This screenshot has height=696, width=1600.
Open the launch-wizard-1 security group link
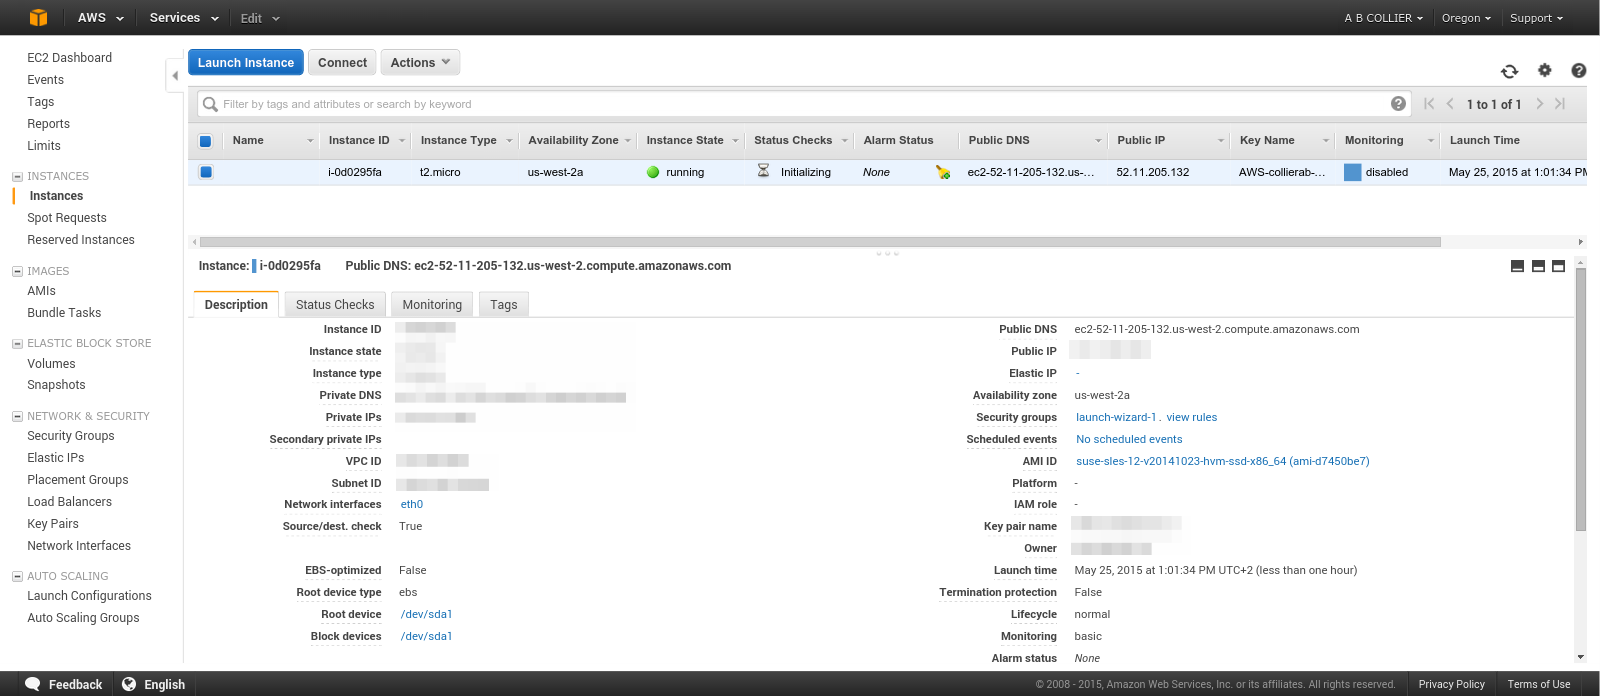coord(1115,417)
